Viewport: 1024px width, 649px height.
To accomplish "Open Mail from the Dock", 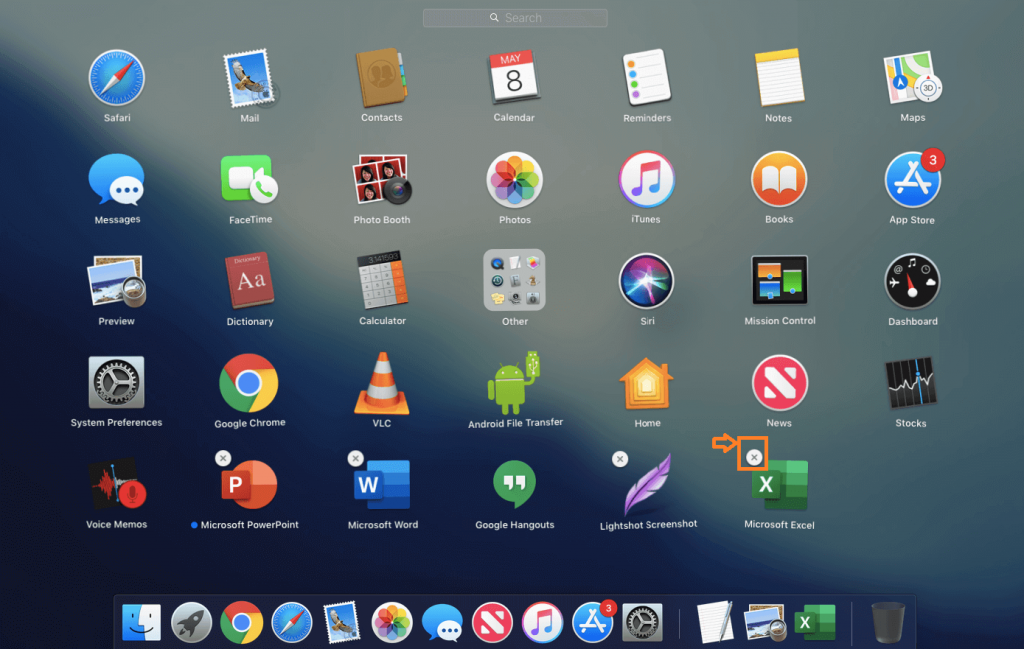I will pos(342,622).
